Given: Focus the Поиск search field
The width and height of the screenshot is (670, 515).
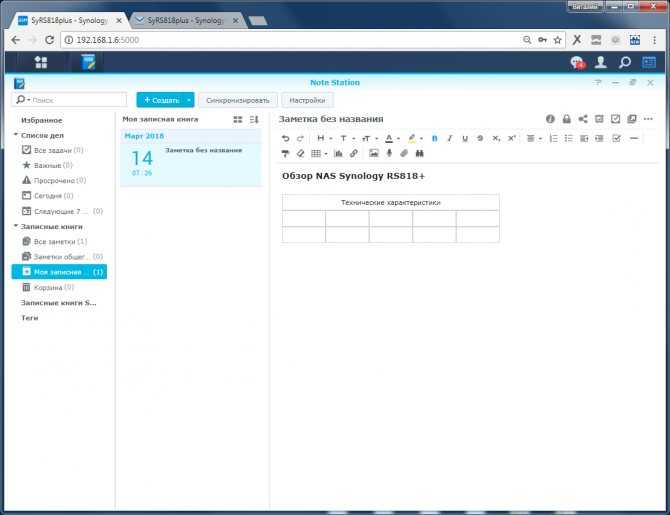Looking at the screenshot, I should click(x=77, y=100).
